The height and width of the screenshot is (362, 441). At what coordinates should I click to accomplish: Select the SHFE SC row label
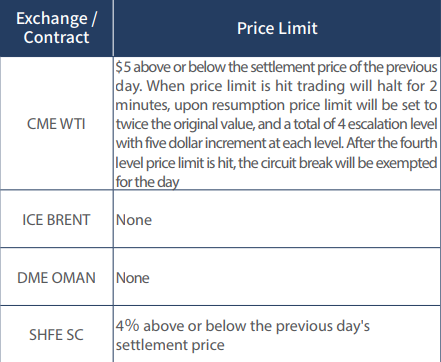pyautogui.click(x=56, y=335)
